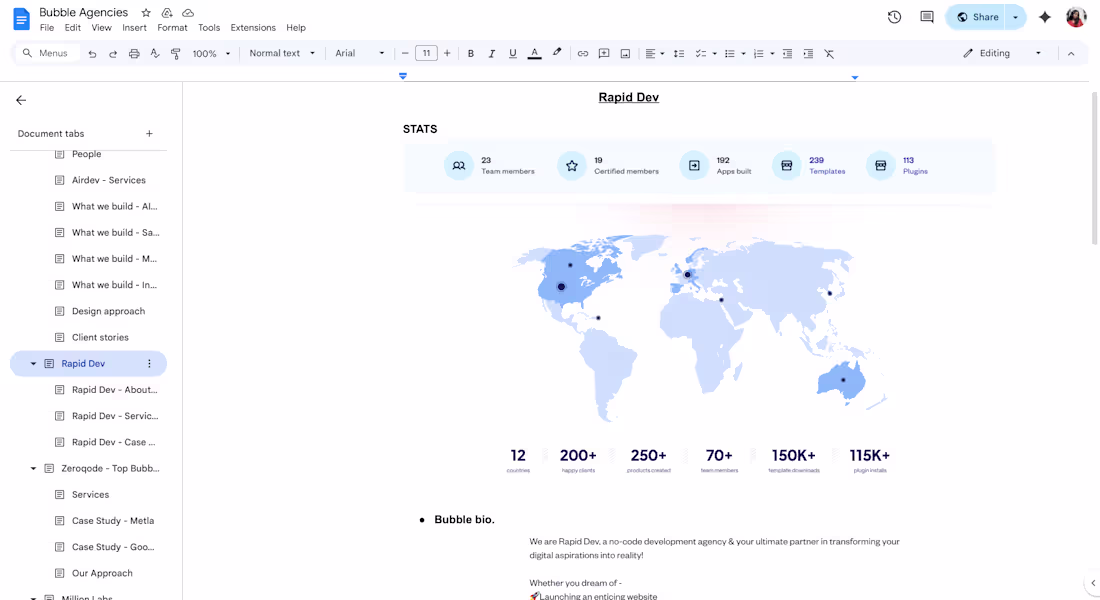This screenshot has height=600, width=1100.
Task: Open the Tools menu
Action: click(209, 28)
